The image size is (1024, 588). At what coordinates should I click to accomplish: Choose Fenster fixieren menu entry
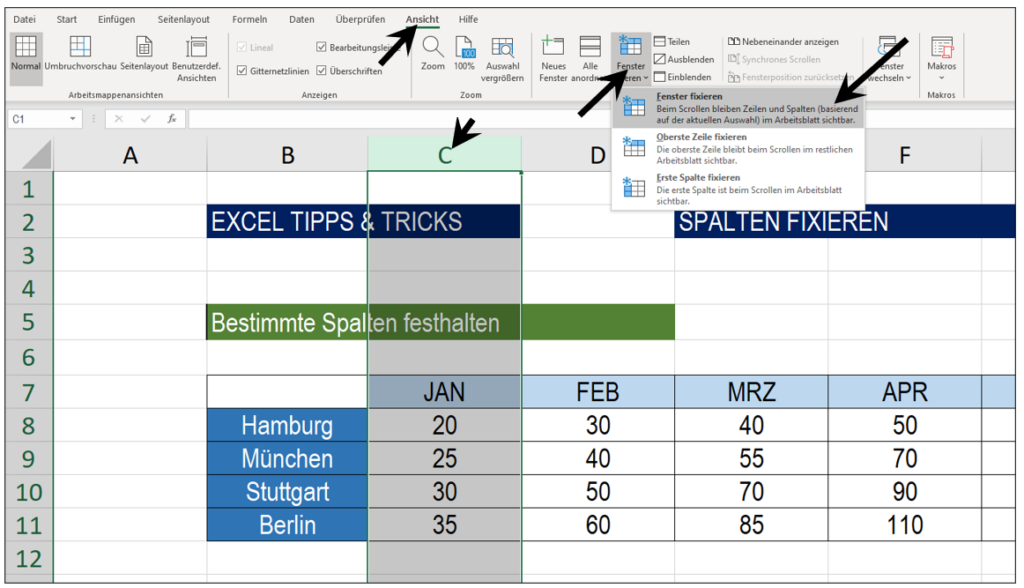click(738, 108)
